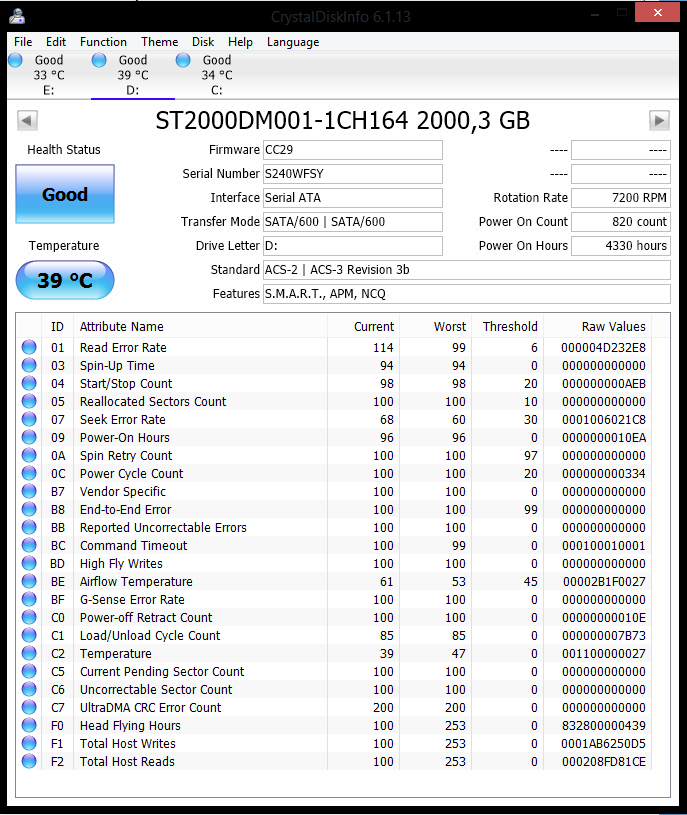Viewport: 687px width, 815px height.
Task: Click status orb for Total Host Reads
Action: tap(29, 761)
